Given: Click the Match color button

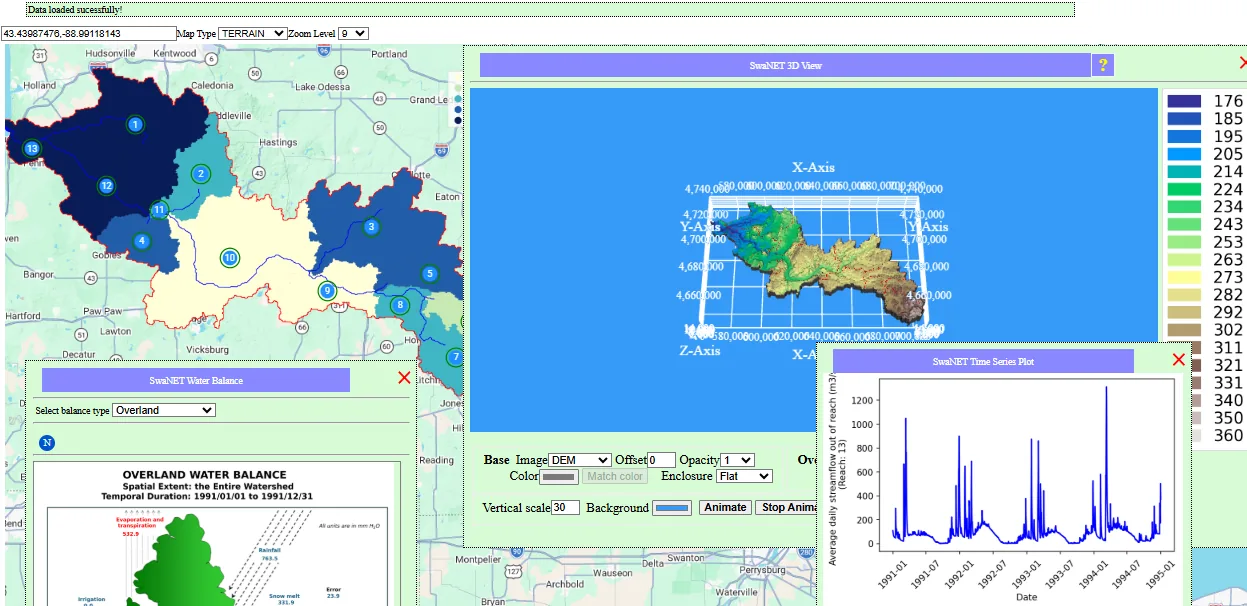Looking at the screenshot, I should click(x=615, y=476).
